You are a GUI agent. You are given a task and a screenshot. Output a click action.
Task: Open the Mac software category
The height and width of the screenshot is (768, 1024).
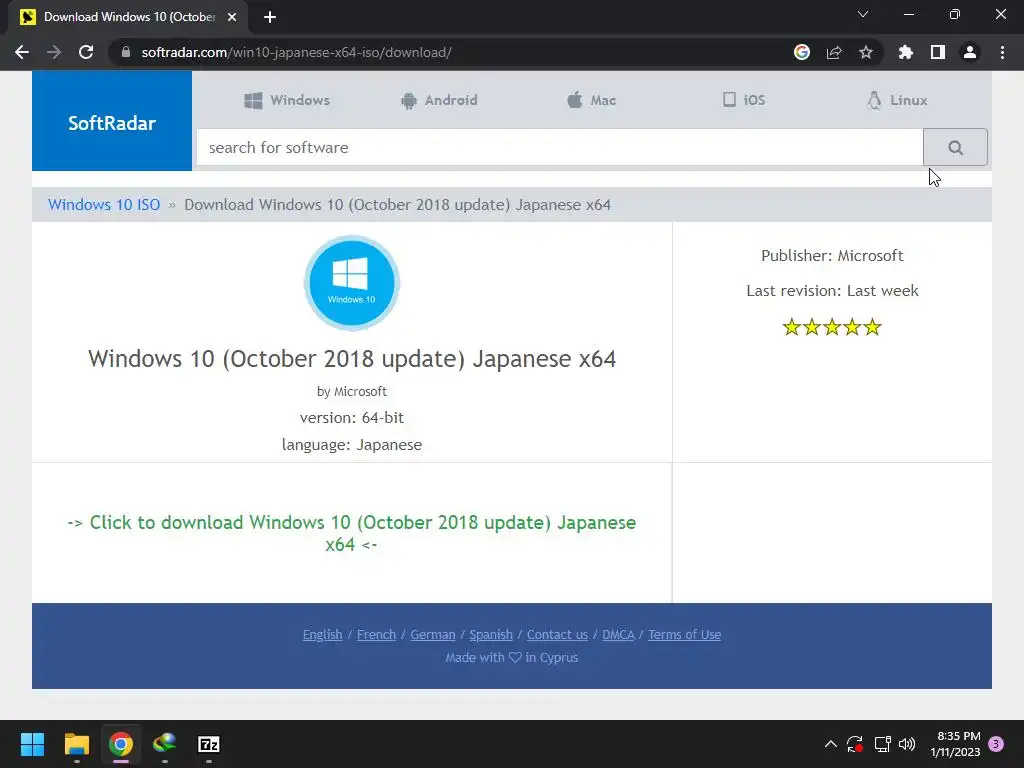[x=591, y=100]
